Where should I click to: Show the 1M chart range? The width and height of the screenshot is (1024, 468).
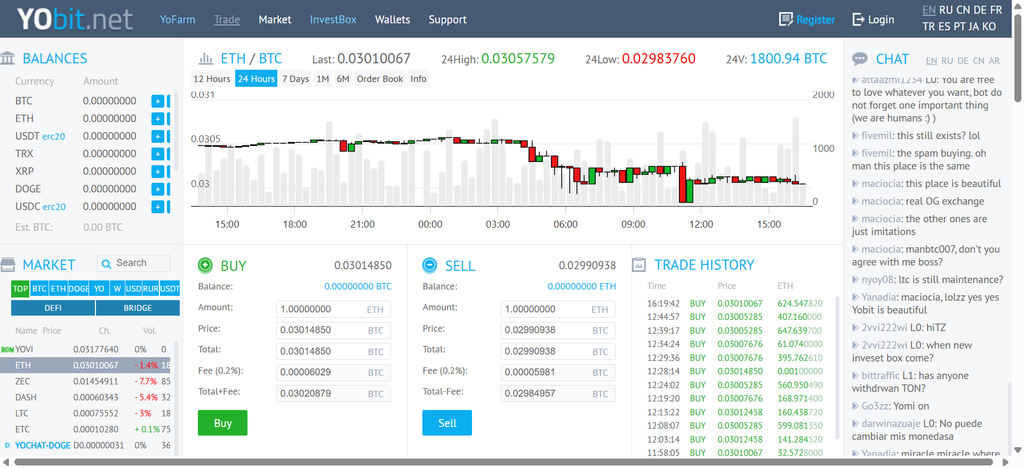(323, 79)
